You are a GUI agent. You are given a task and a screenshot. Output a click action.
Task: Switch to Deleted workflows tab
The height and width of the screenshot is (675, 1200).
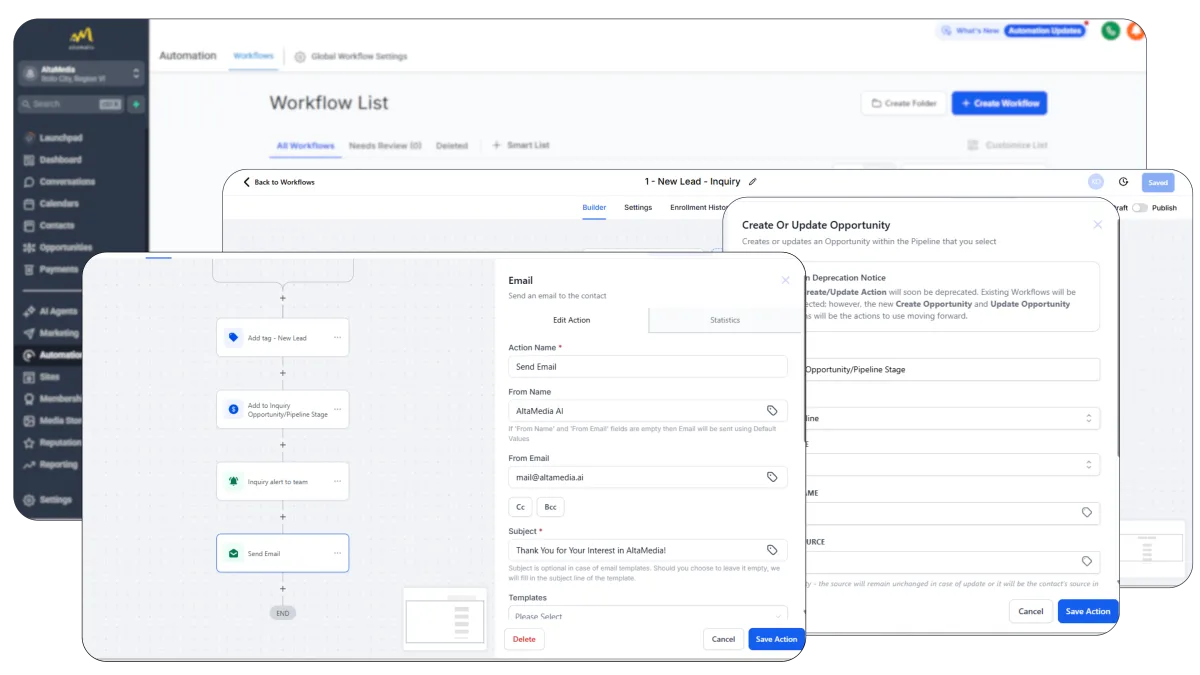point(452,146)
